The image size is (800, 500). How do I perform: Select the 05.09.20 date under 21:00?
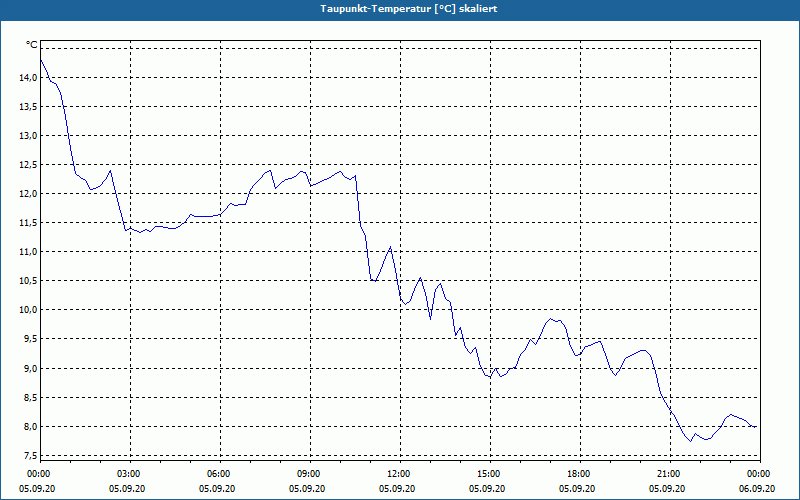click(x=667, y=489)
